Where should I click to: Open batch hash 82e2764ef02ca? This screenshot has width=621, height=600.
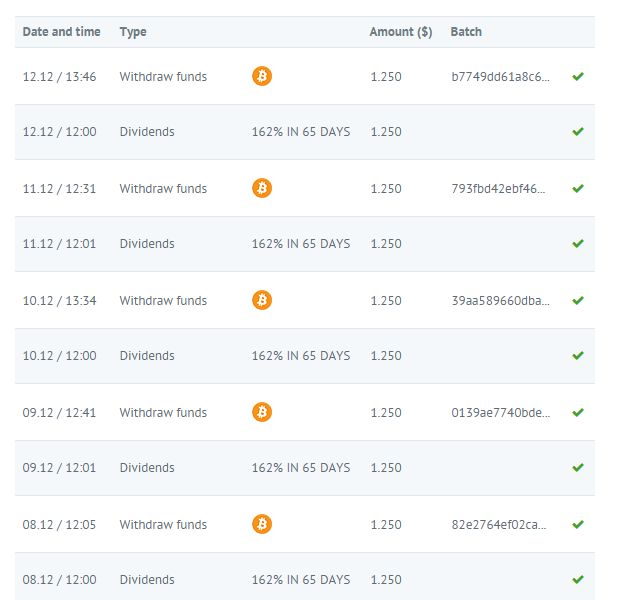pos(499,525)
